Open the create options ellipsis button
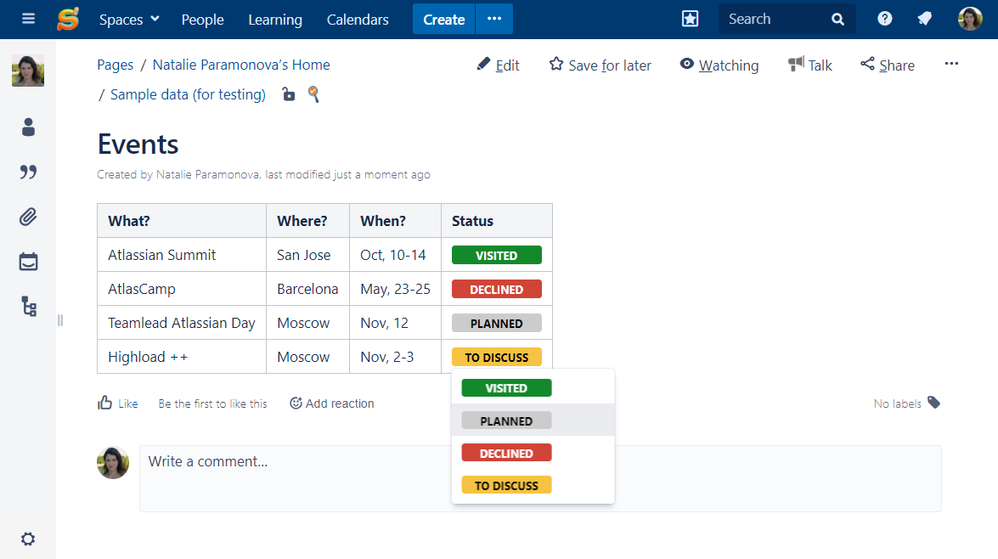 (x=495, y=19)
